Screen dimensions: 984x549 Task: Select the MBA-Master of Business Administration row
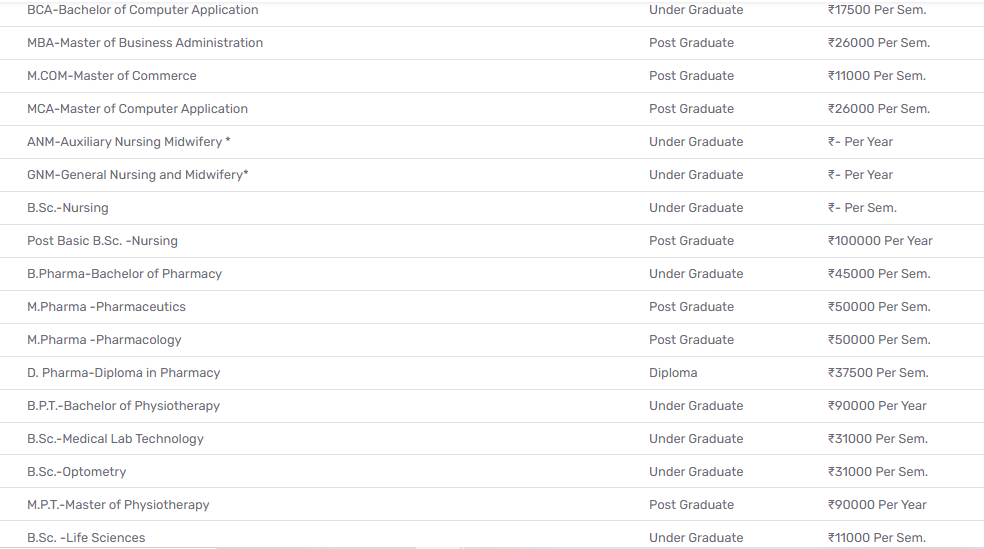point(145,43)
